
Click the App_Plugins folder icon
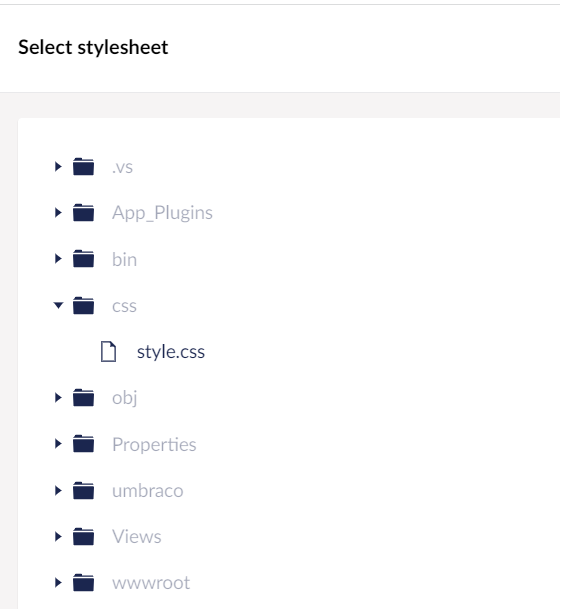click(84, 212)
